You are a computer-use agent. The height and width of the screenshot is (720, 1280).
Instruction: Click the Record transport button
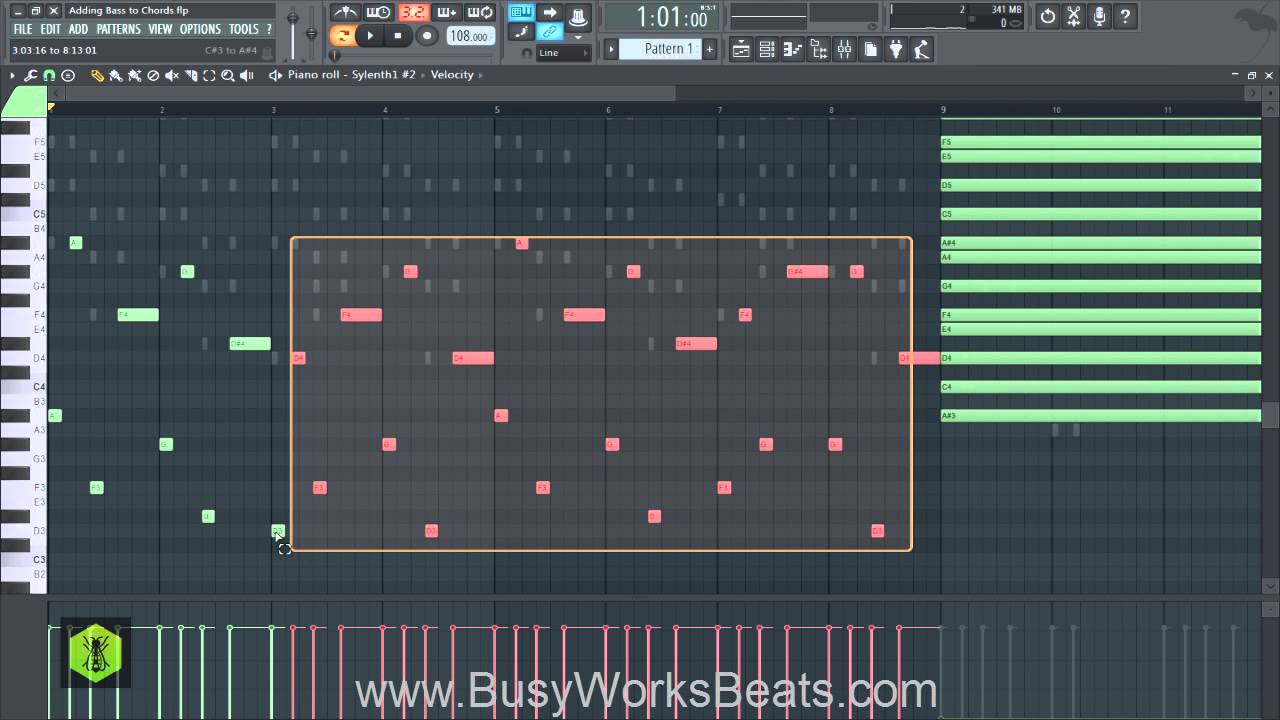(x=427, y=36)
